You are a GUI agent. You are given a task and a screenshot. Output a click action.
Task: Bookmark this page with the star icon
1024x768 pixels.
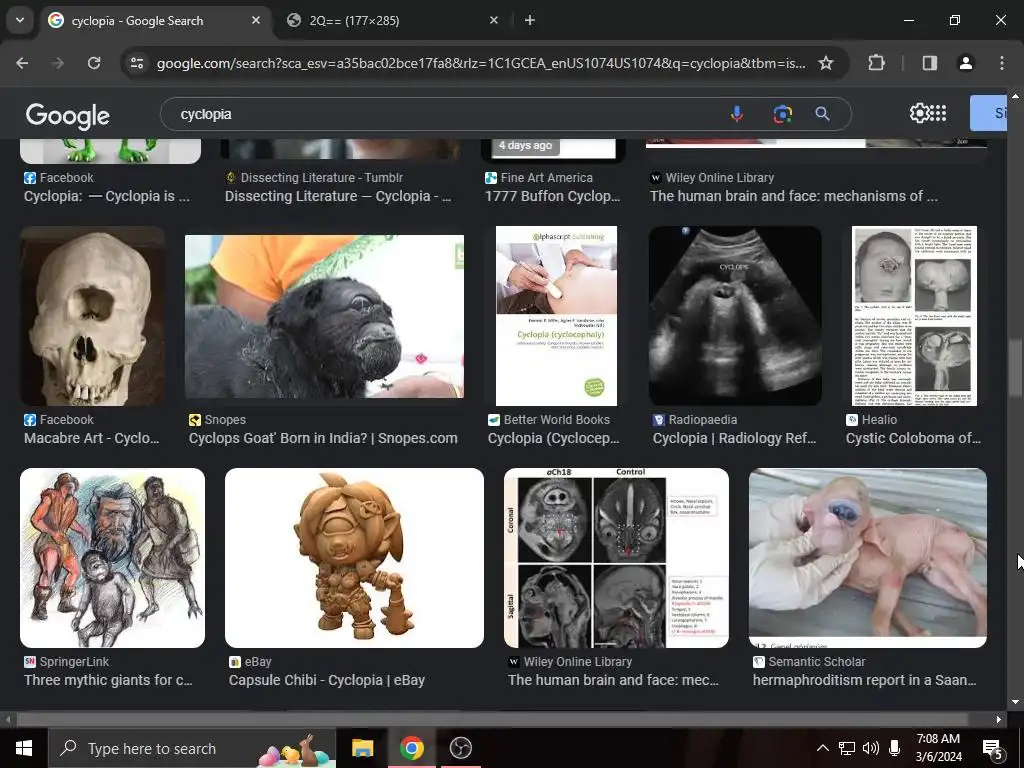click(825, 63)
